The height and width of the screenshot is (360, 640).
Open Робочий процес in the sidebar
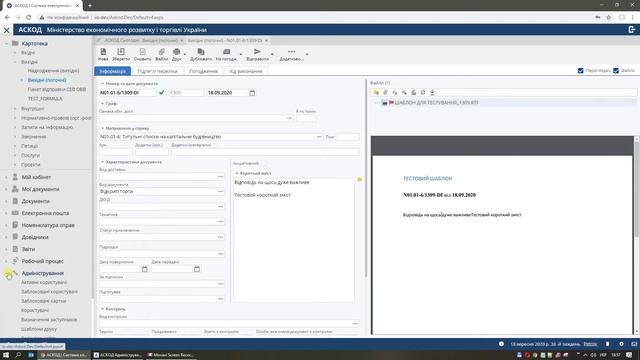point(42,261)
